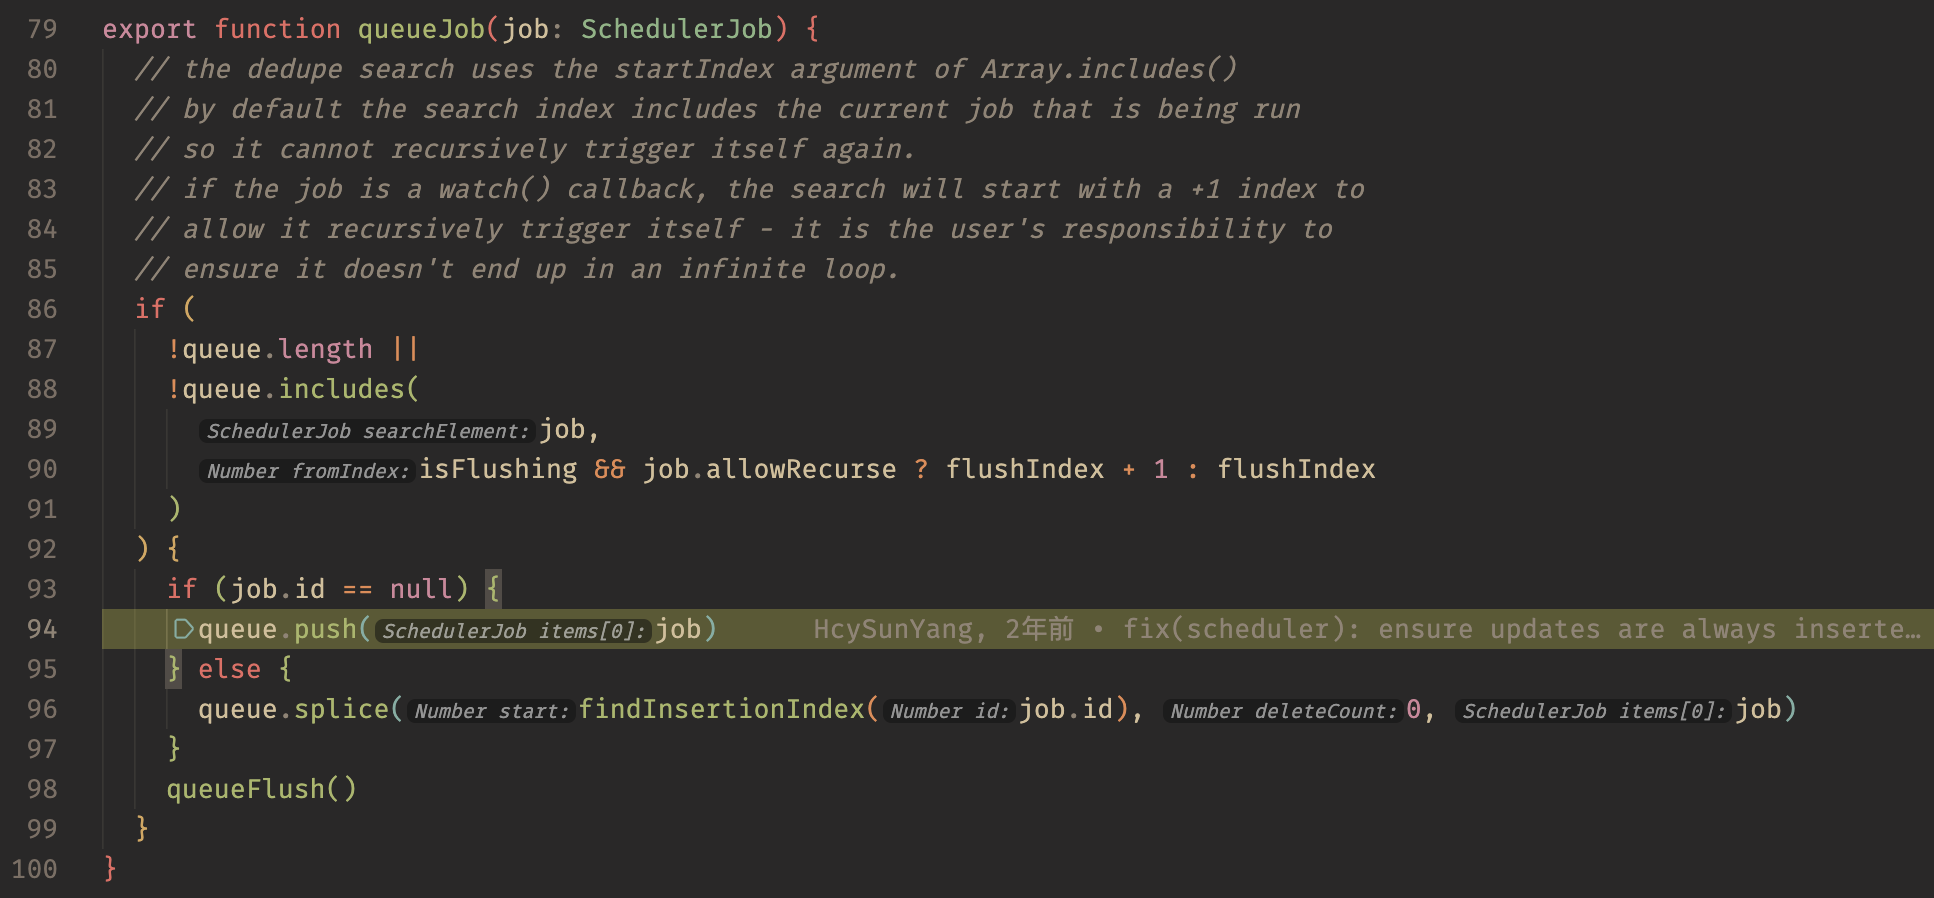Click the 'items[0]:' hint in queue.push
Viewport: 1934px width, 898px height.
[514, 631]
